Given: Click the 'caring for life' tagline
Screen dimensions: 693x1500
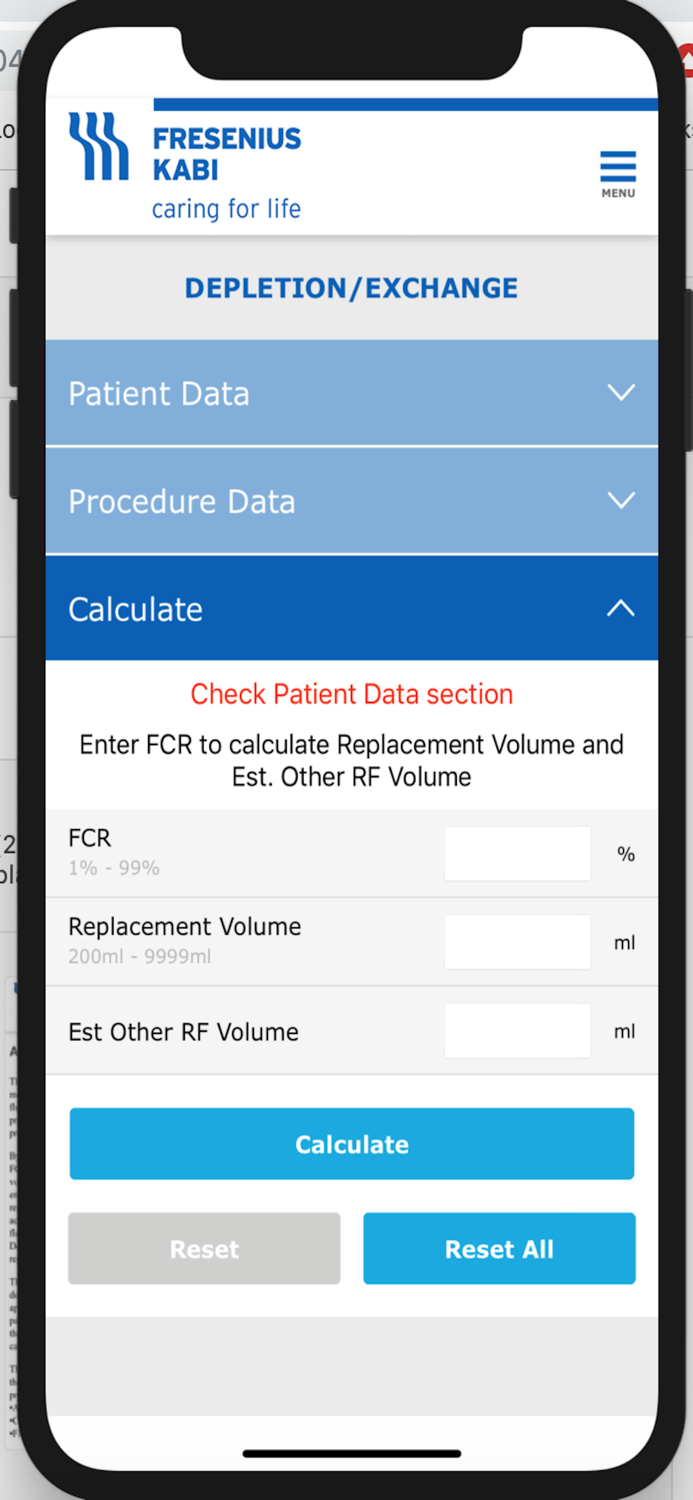Looking at the screenshot, I should tap(226, 208).
